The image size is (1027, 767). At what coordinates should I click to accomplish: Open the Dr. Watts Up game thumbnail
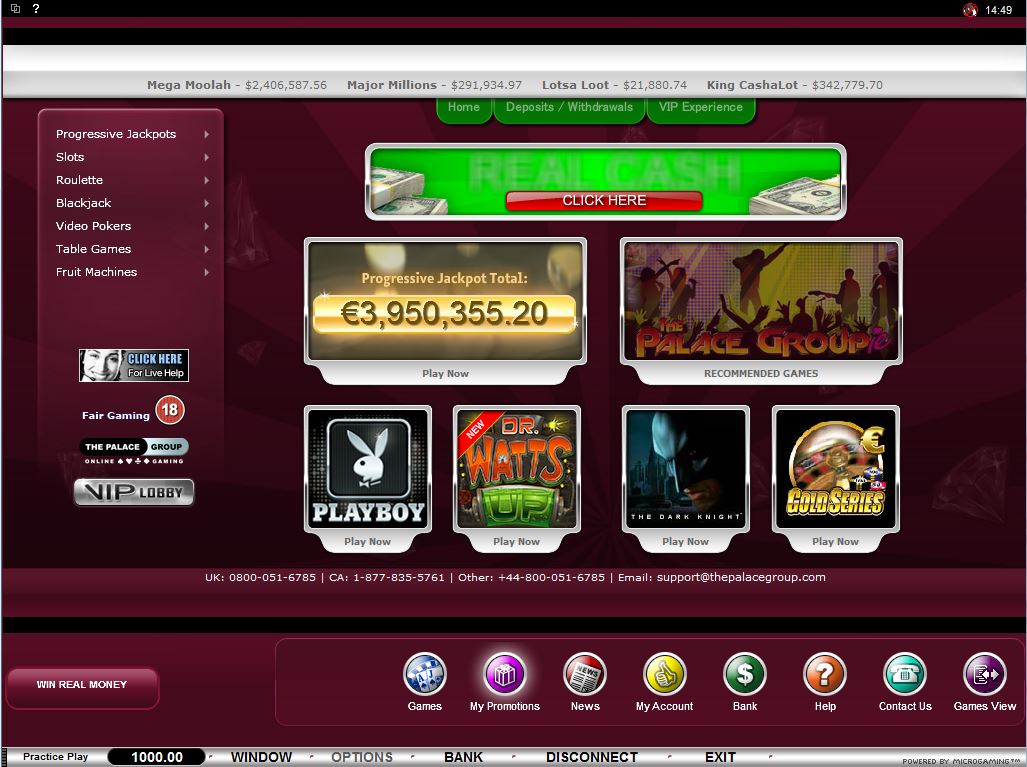[x=517, y=468]
